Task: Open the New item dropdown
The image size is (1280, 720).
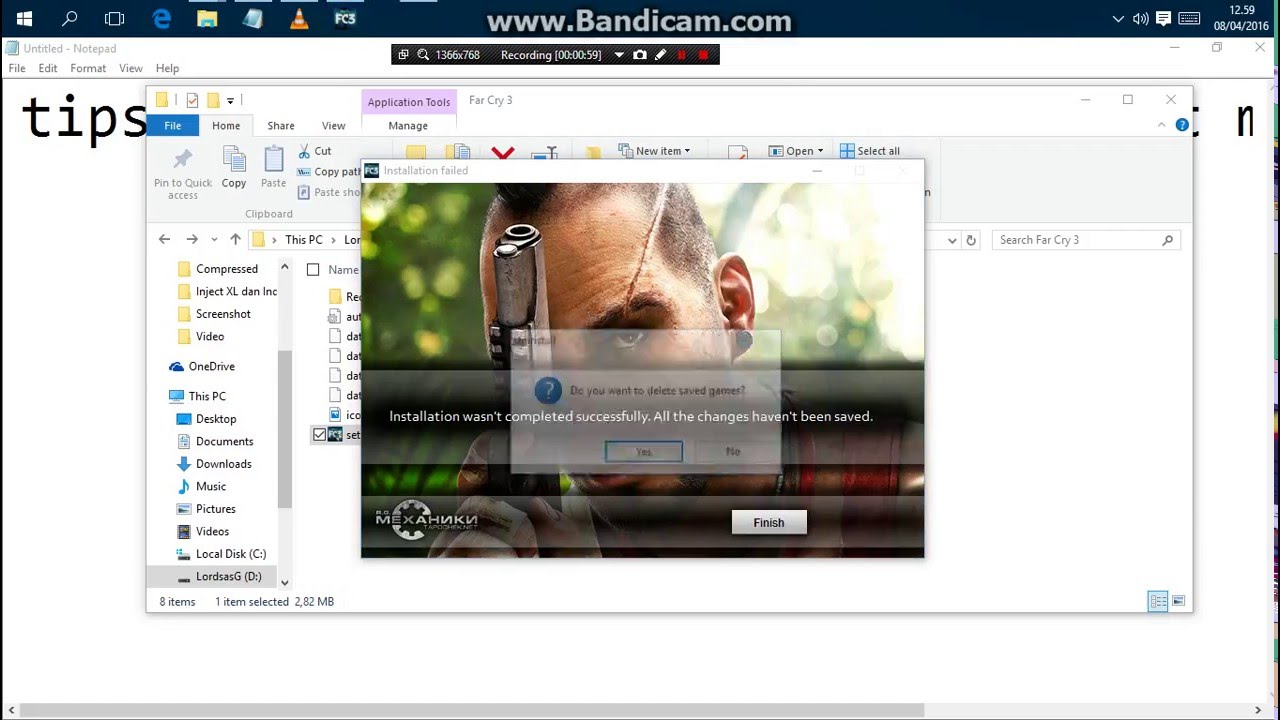Action: (655, 151)
